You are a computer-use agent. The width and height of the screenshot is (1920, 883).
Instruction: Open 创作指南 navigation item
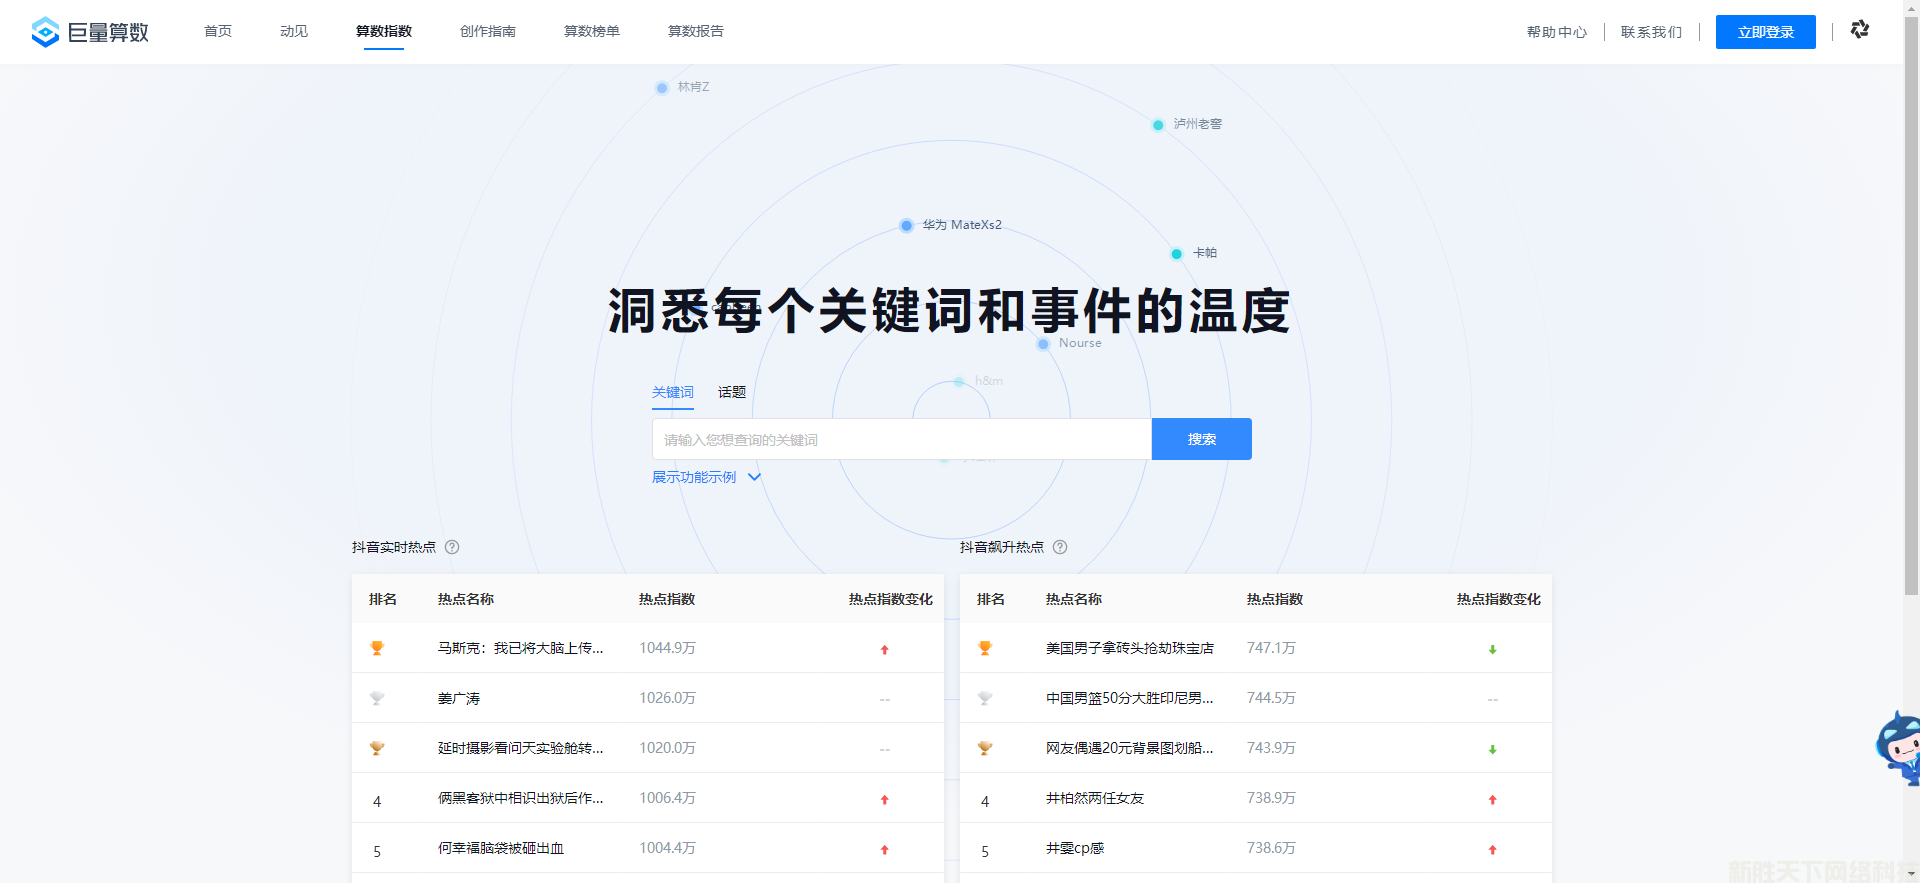point(488,31)
